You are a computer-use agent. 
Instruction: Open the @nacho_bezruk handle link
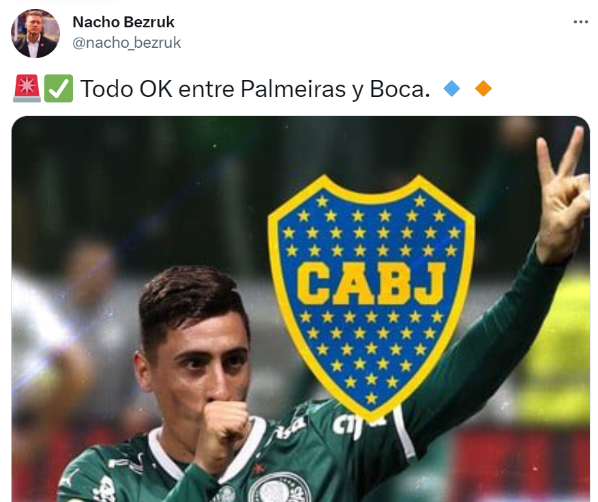click(127, 43)
